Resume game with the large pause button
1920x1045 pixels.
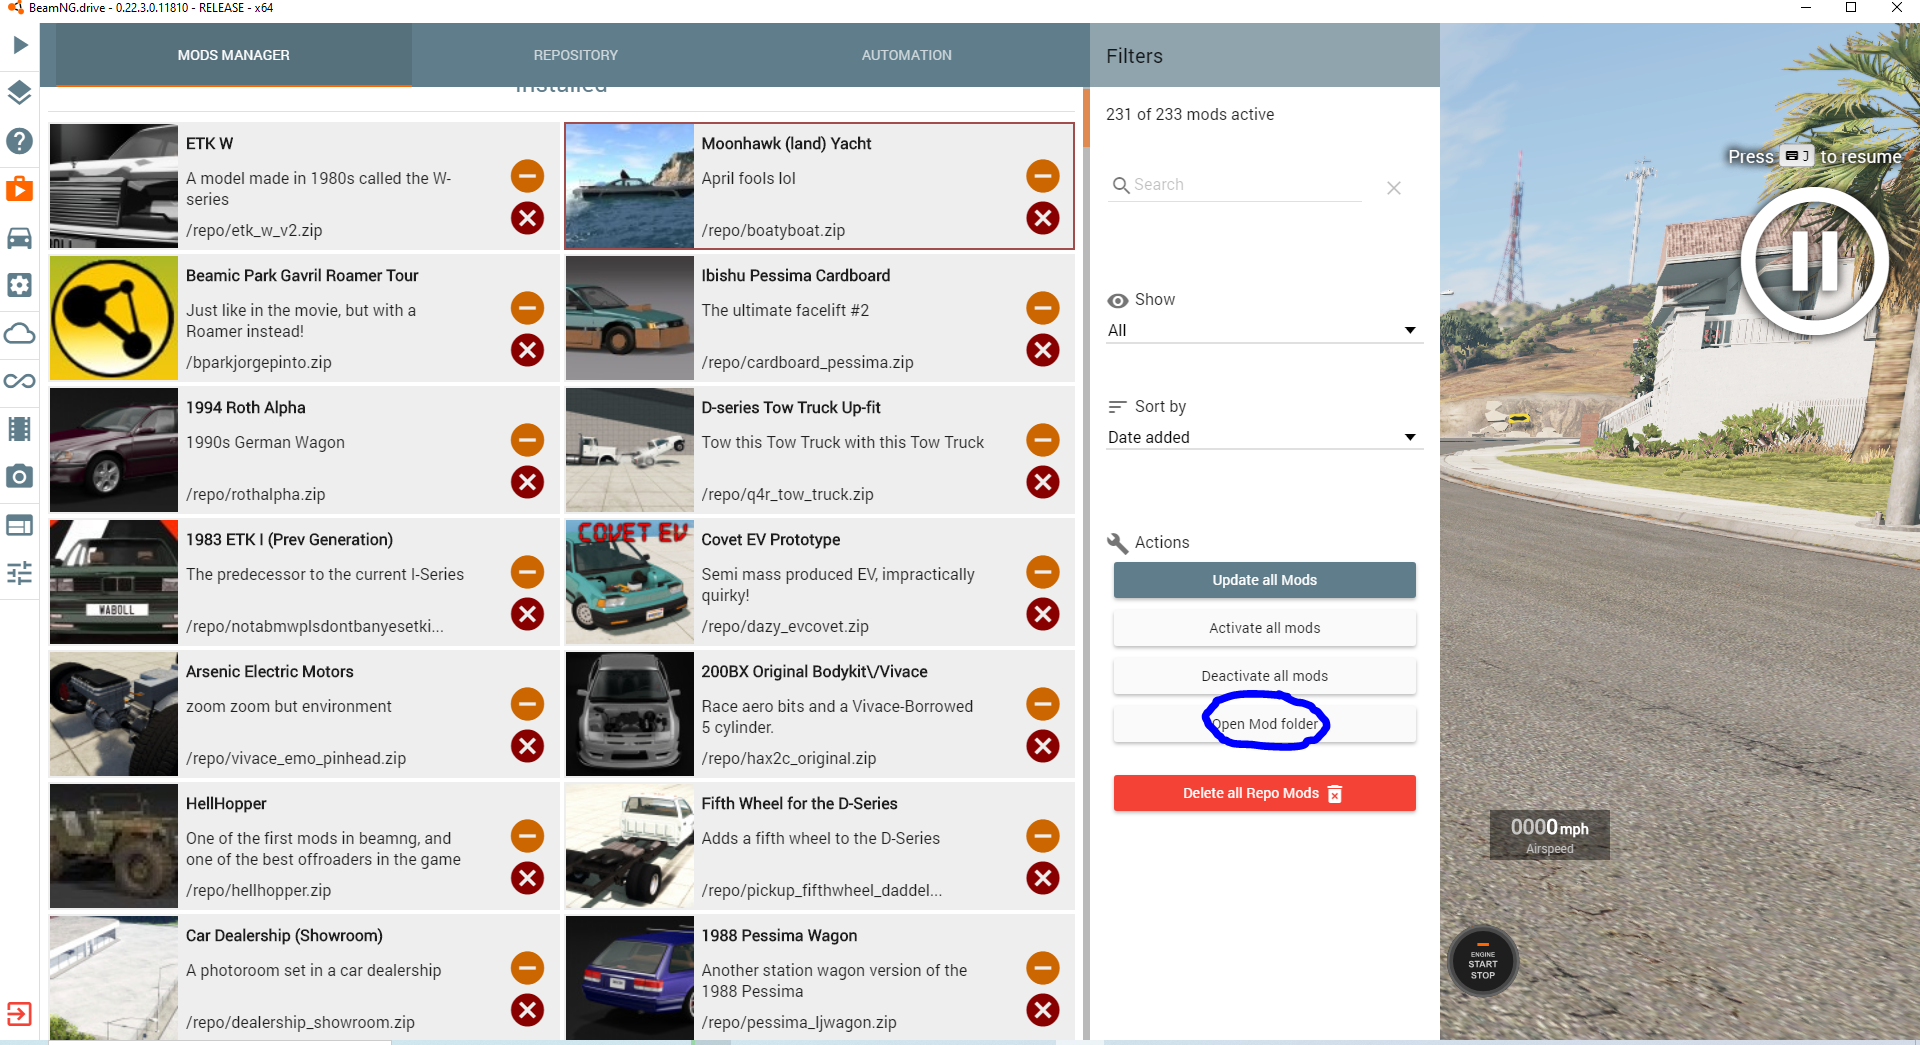(1815, 261)
